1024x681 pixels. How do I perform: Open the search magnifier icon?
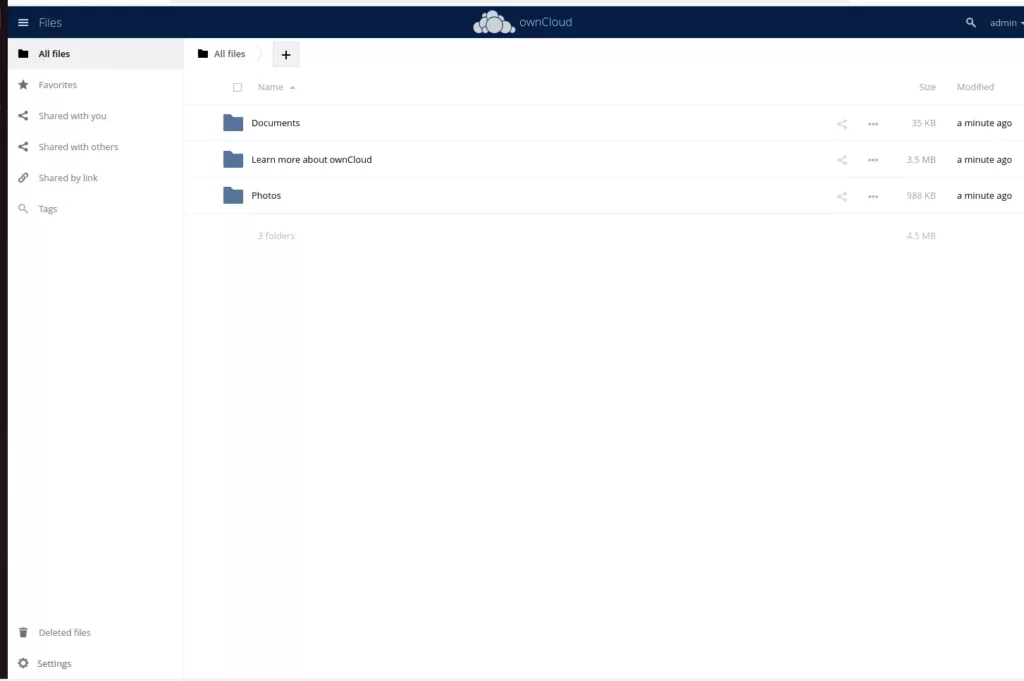click(x=970, y=23)
